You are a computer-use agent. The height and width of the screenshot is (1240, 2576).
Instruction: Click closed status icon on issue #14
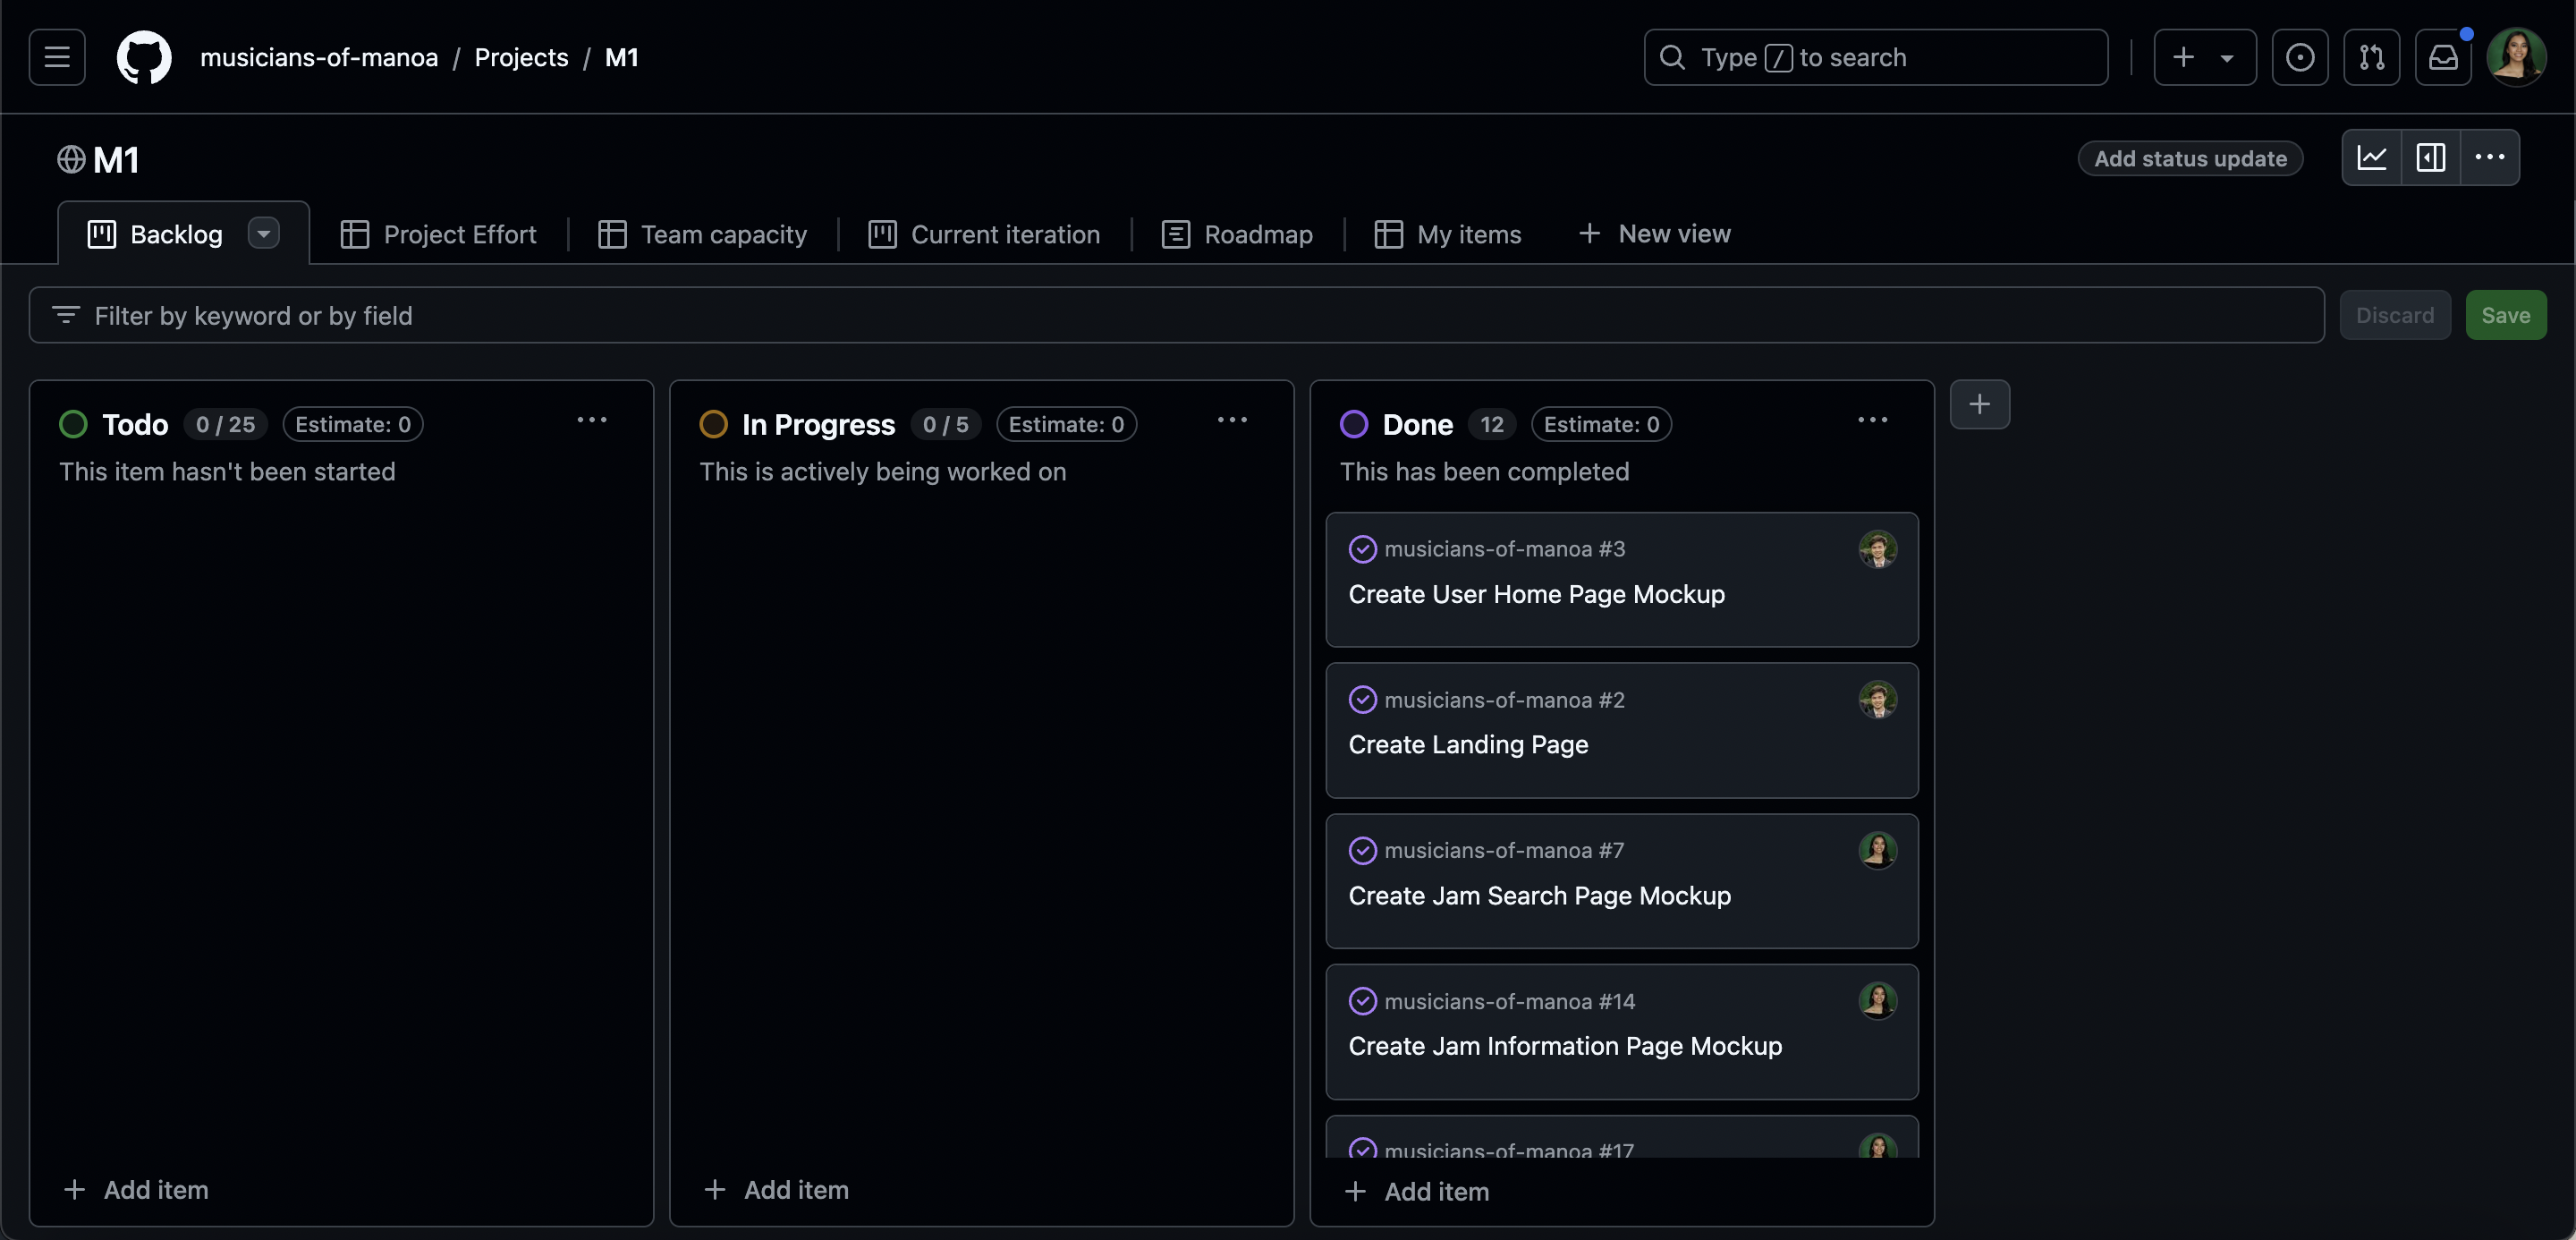[1362, 1001]
